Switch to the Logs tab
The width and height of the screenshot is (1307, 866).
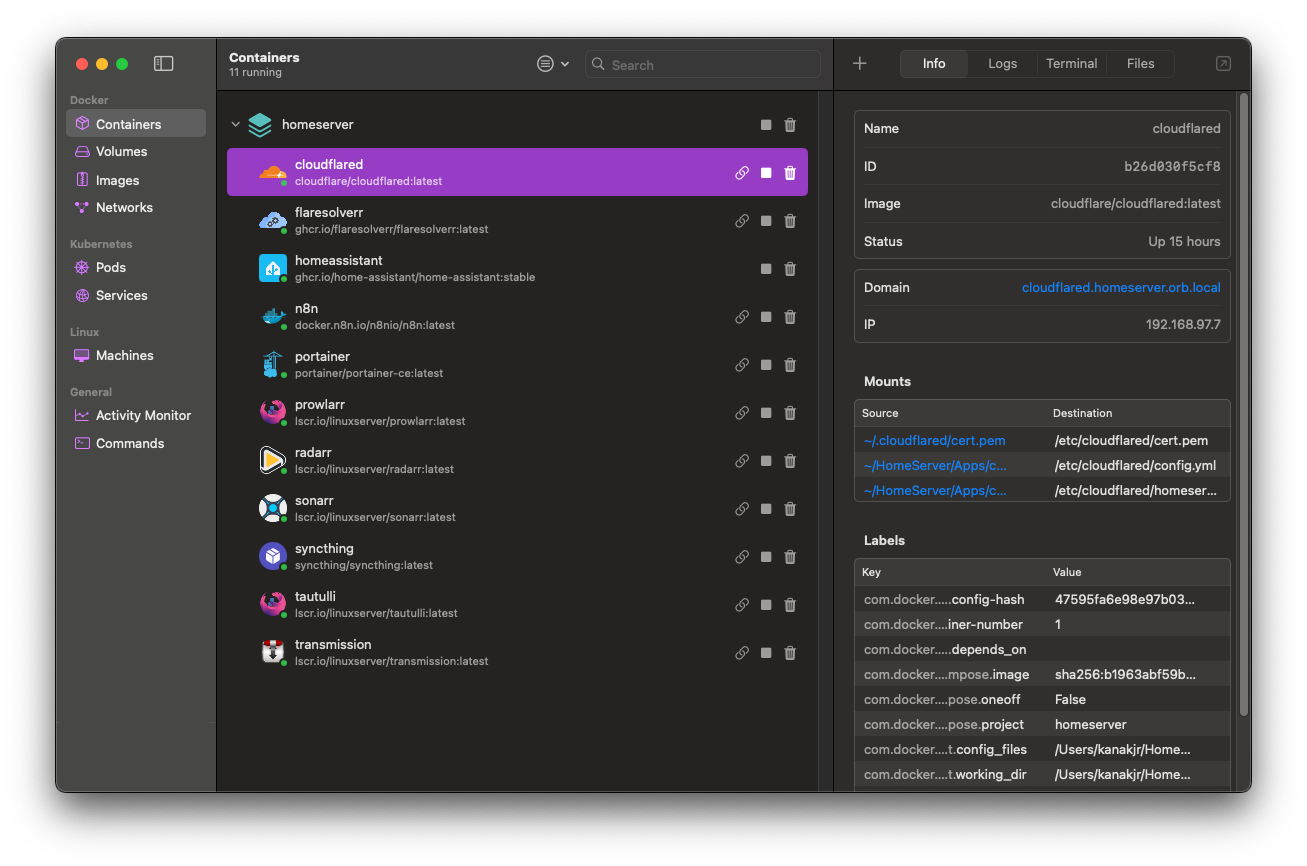pyautogui.click(x=1002, y=63)
